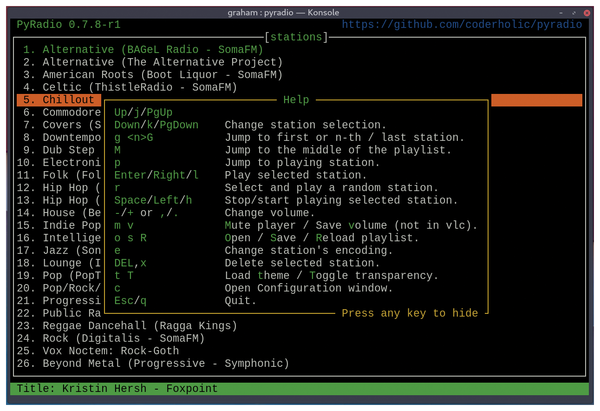600x411 pixels.
Task: Click 'Mute player / Save volume' help line
Action: (x=351, y=226)
